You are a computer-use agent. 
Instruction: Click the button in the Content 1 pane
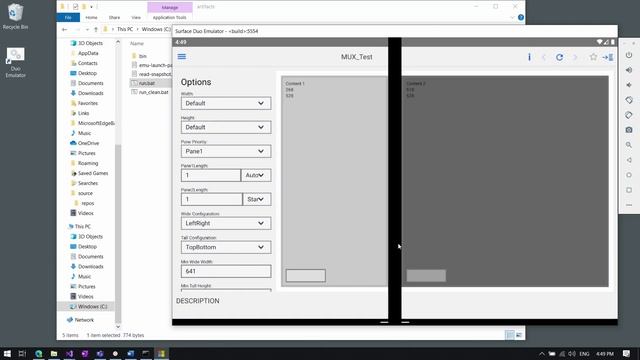[306, 276]
